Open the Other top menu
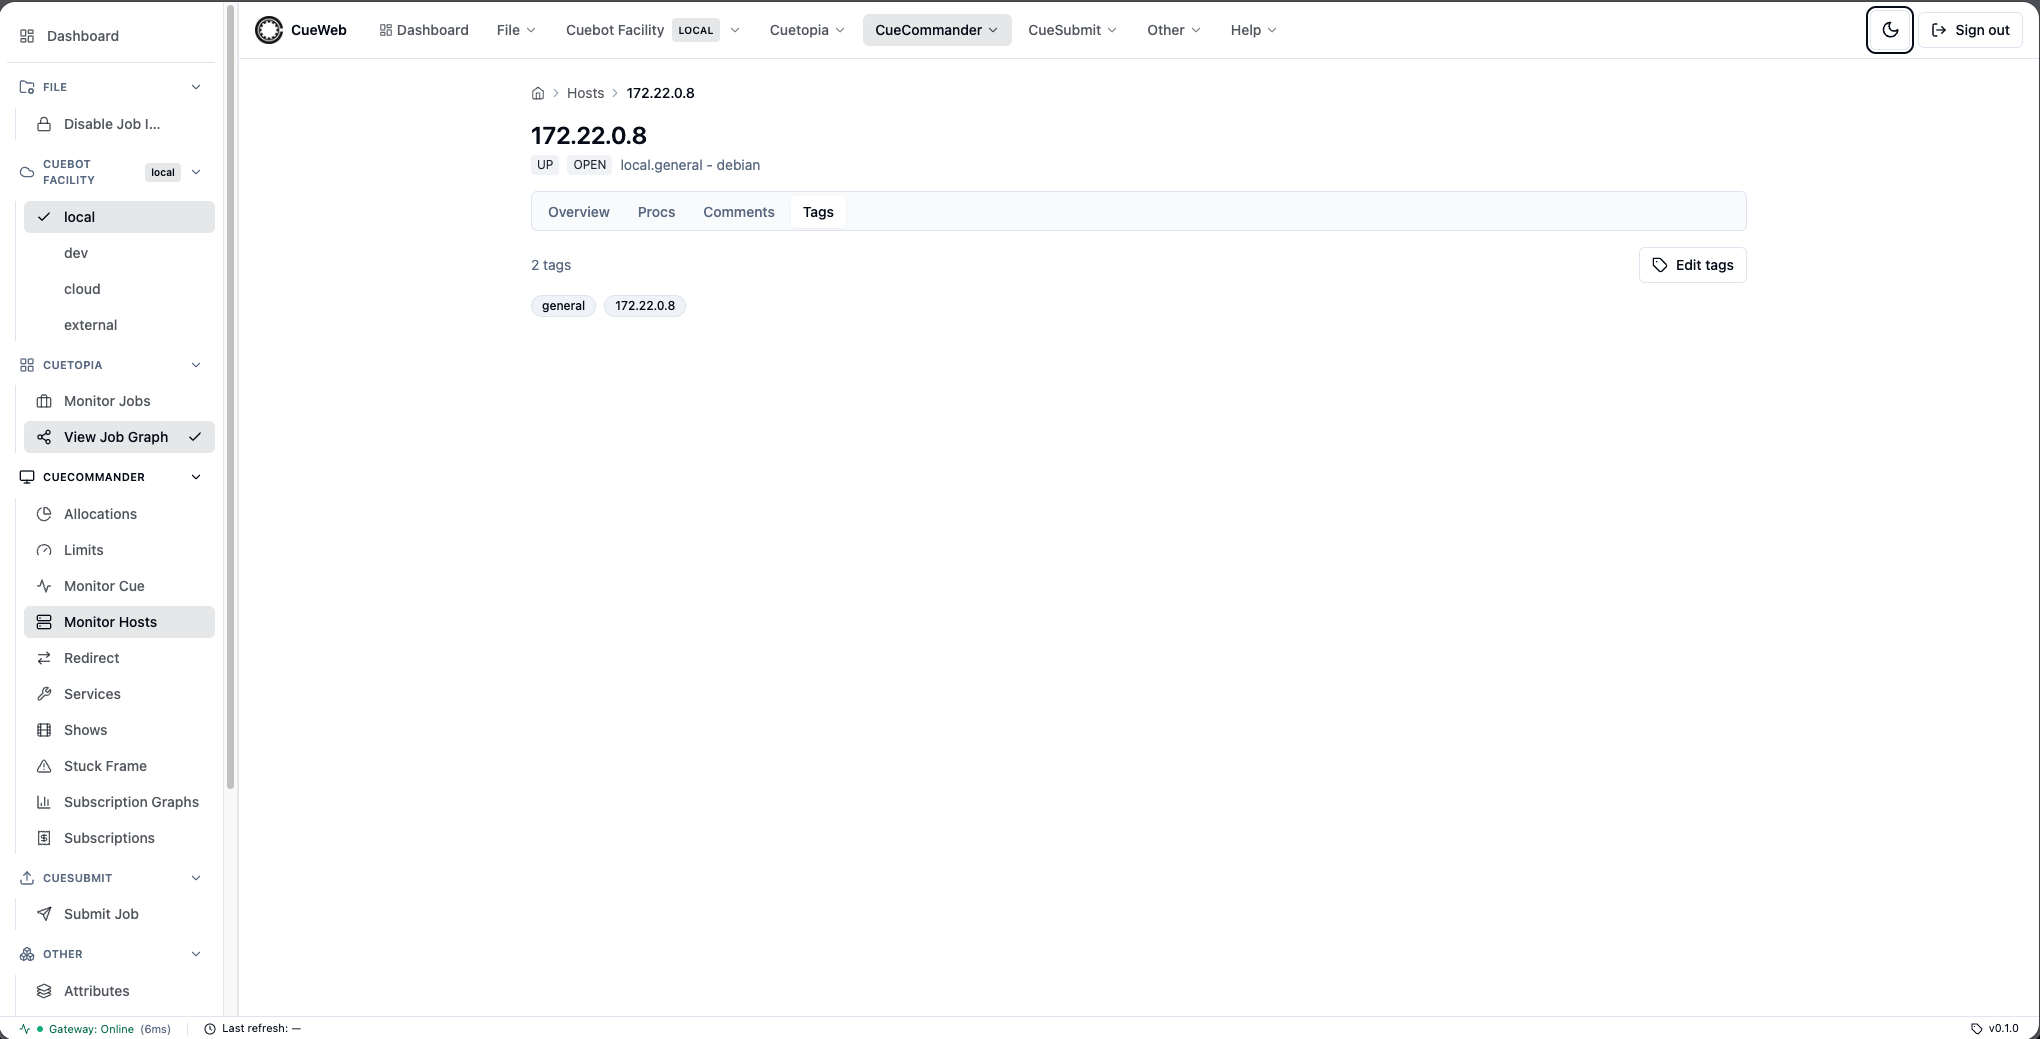The image size is (2040, 1039). click(x=1173, y=30)
